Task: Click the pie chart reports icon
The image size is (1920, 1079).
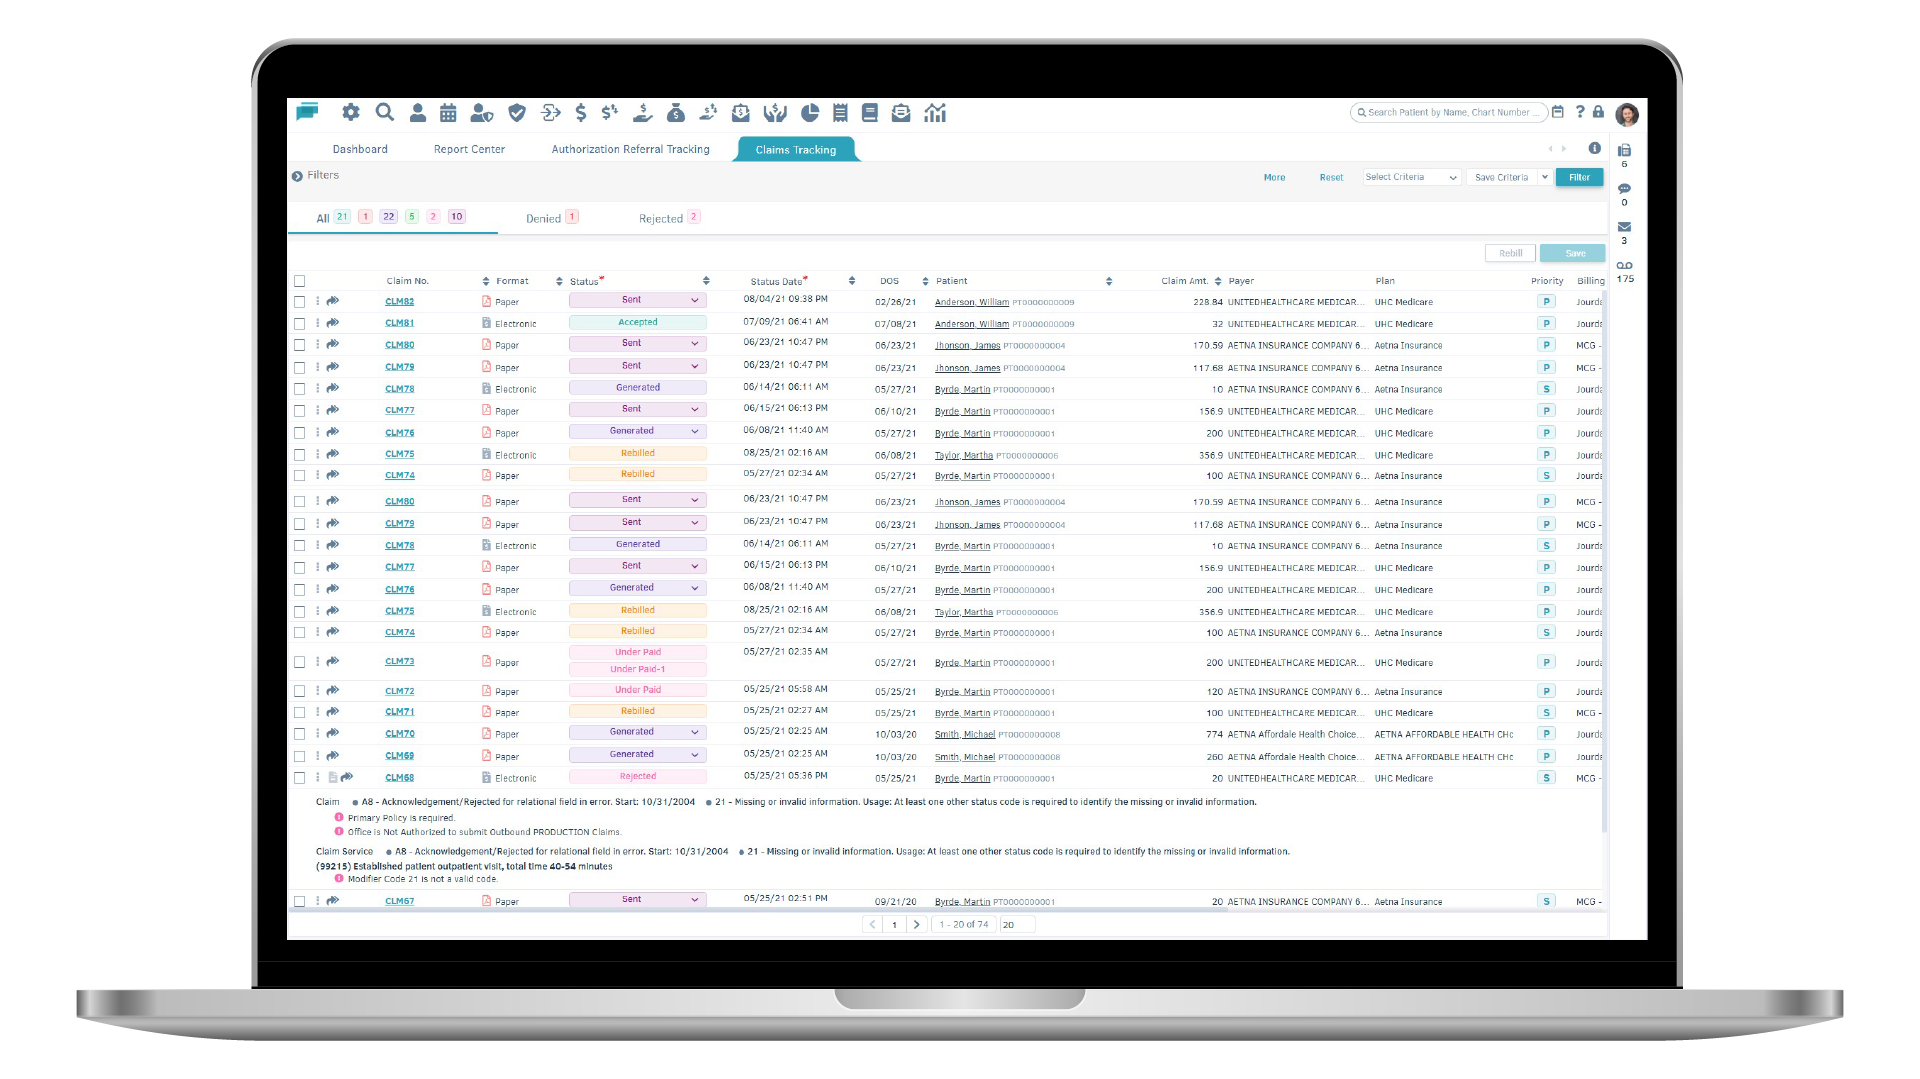Action: 808,112
